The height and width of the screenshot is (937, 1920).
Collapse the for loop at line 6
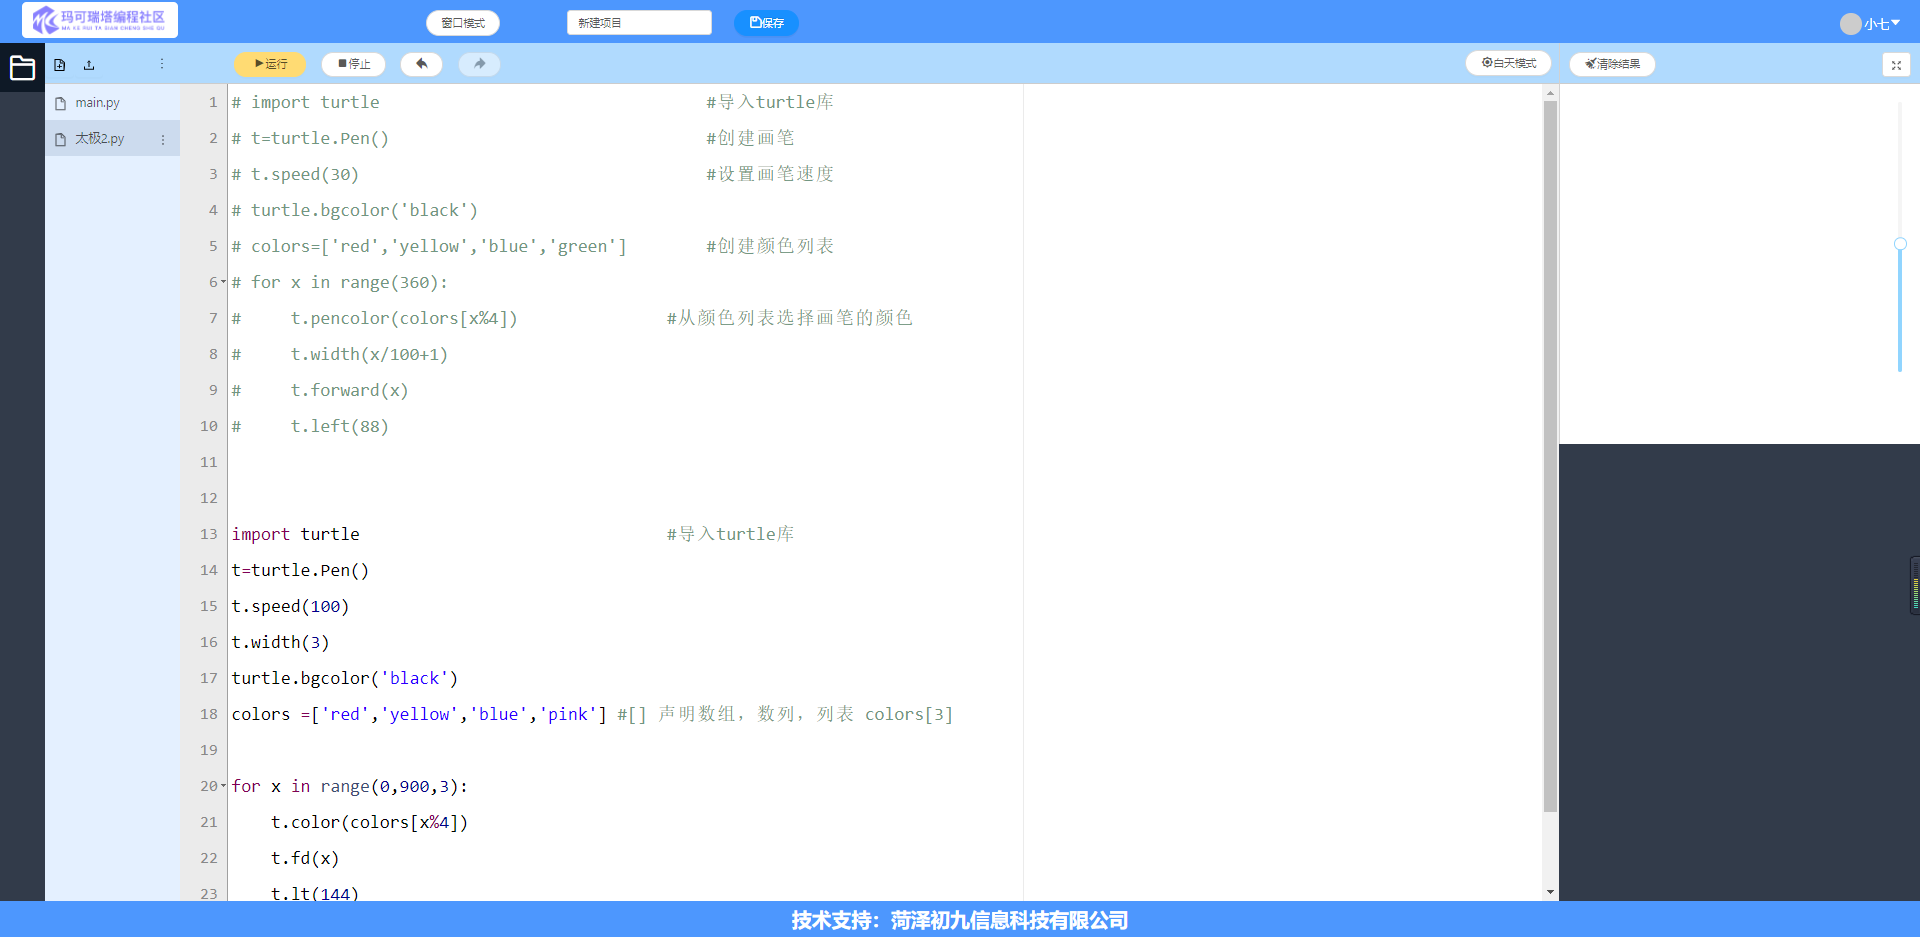223,282
